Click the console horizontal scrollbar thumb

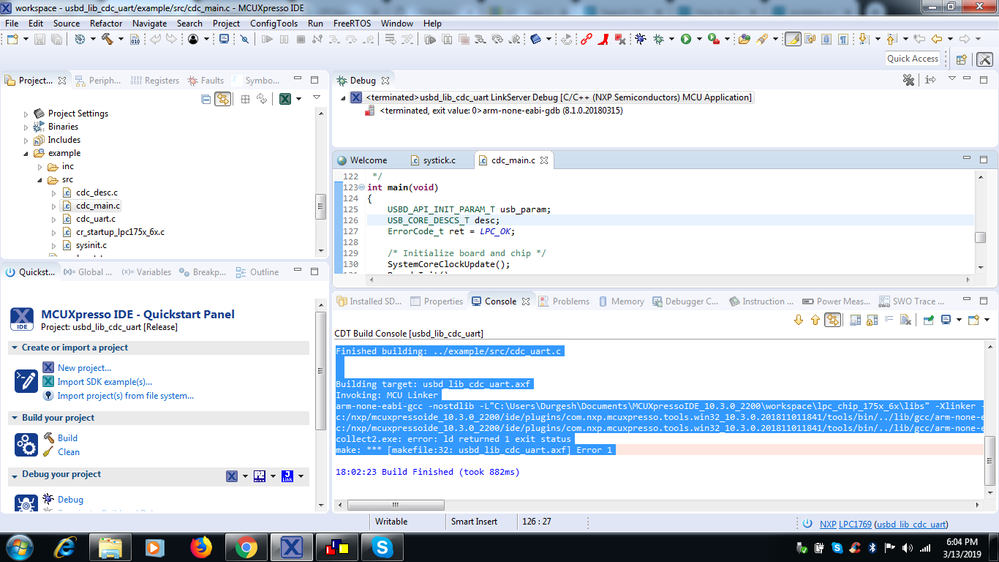pyautogui.click(x=396, y=505)
